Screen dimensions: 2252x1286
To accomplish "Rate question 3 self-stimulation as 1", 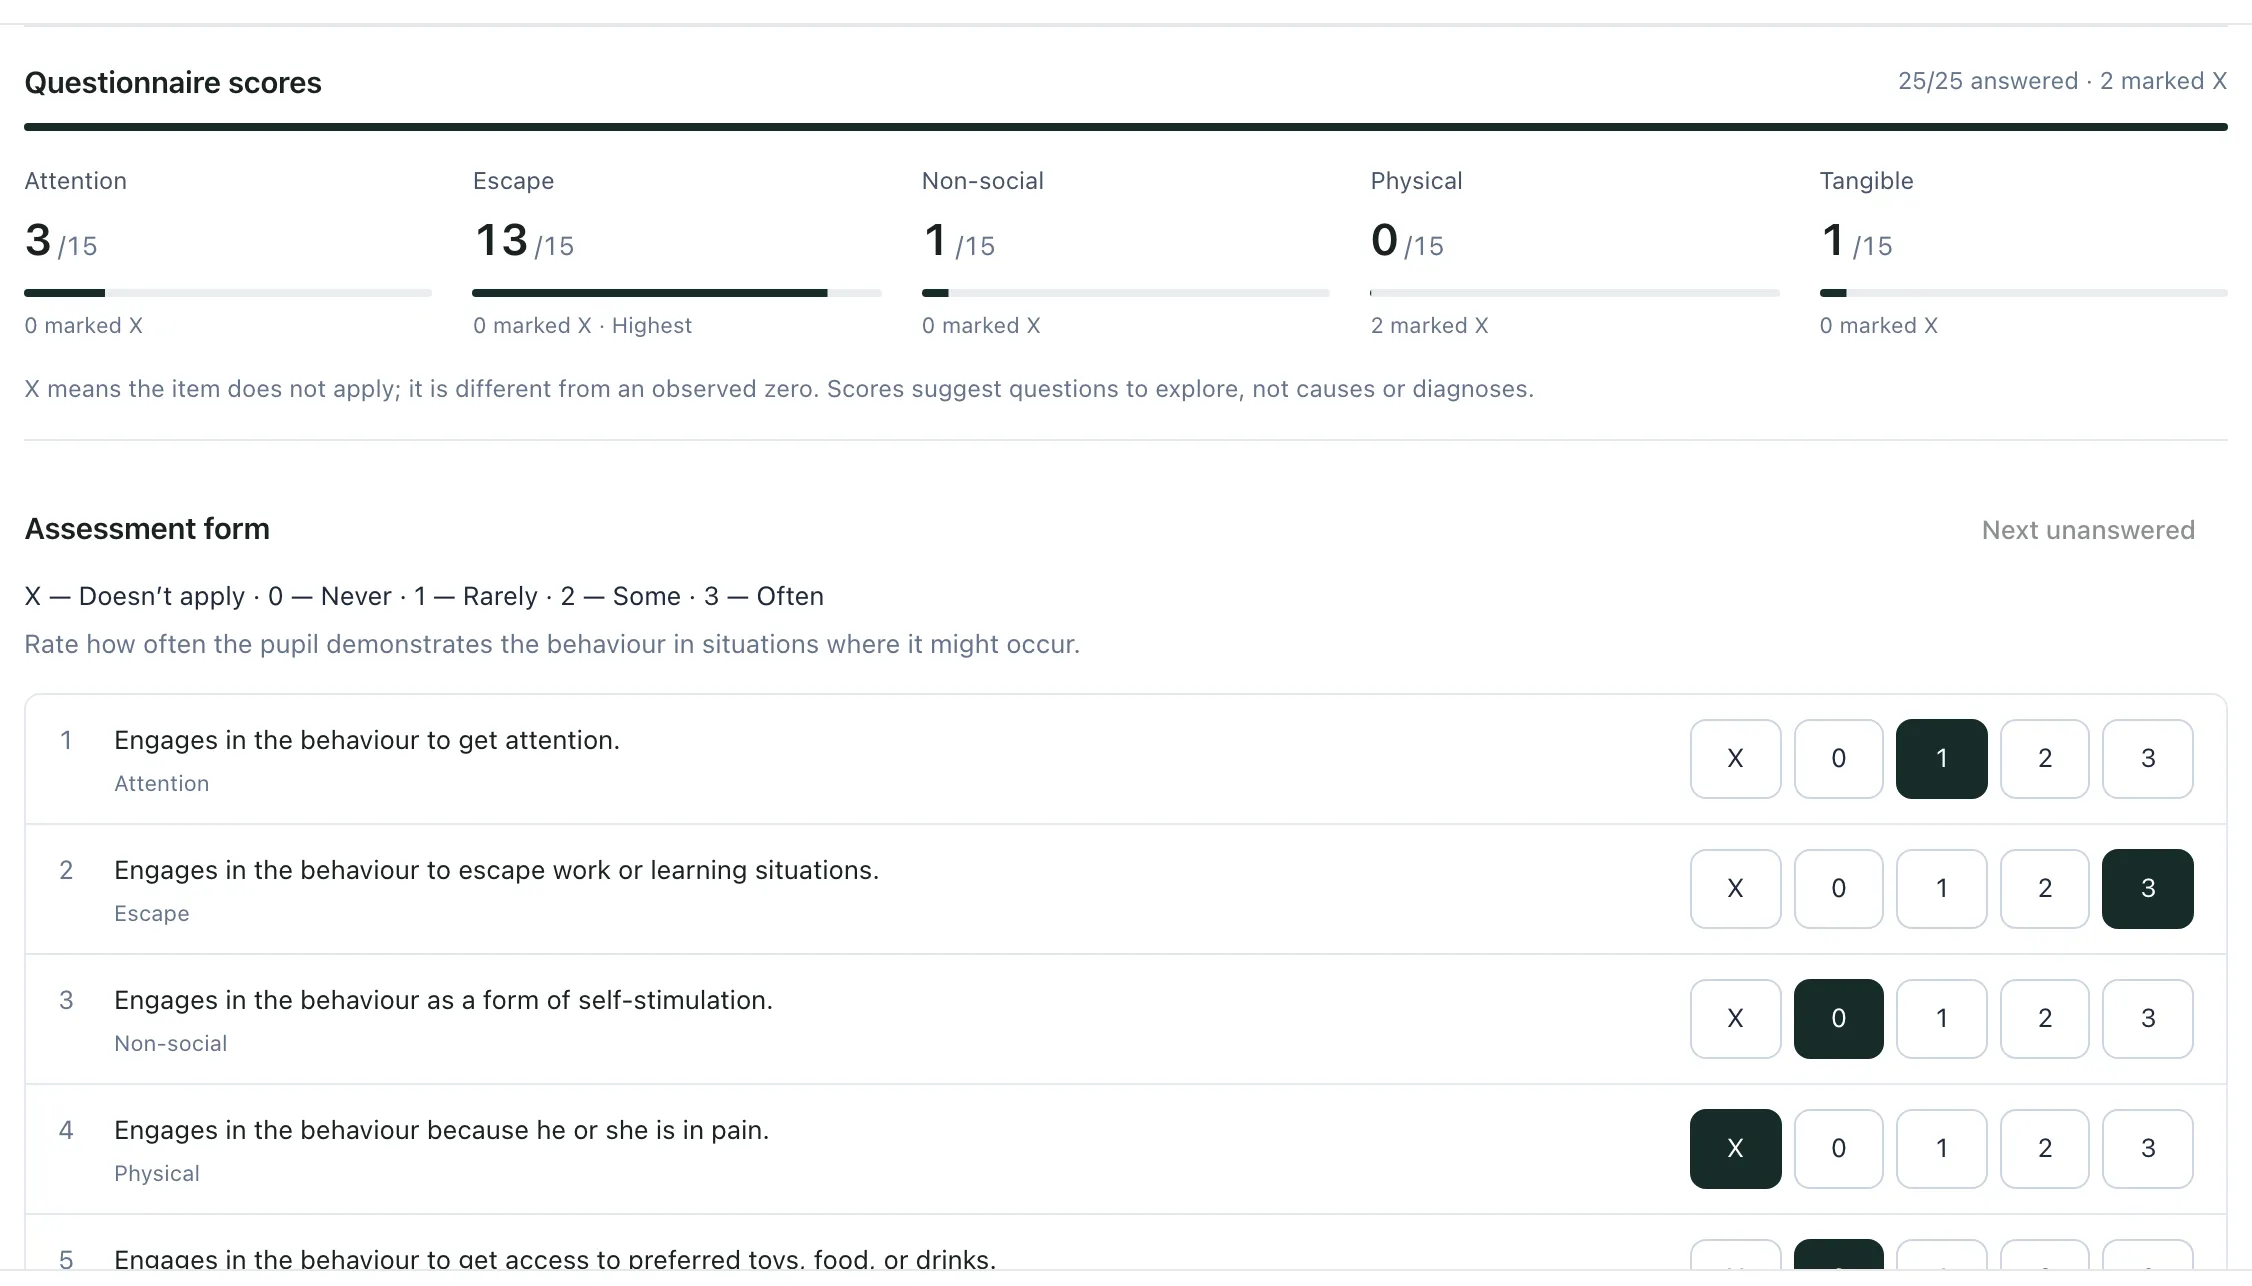I will point(1941,1019).
